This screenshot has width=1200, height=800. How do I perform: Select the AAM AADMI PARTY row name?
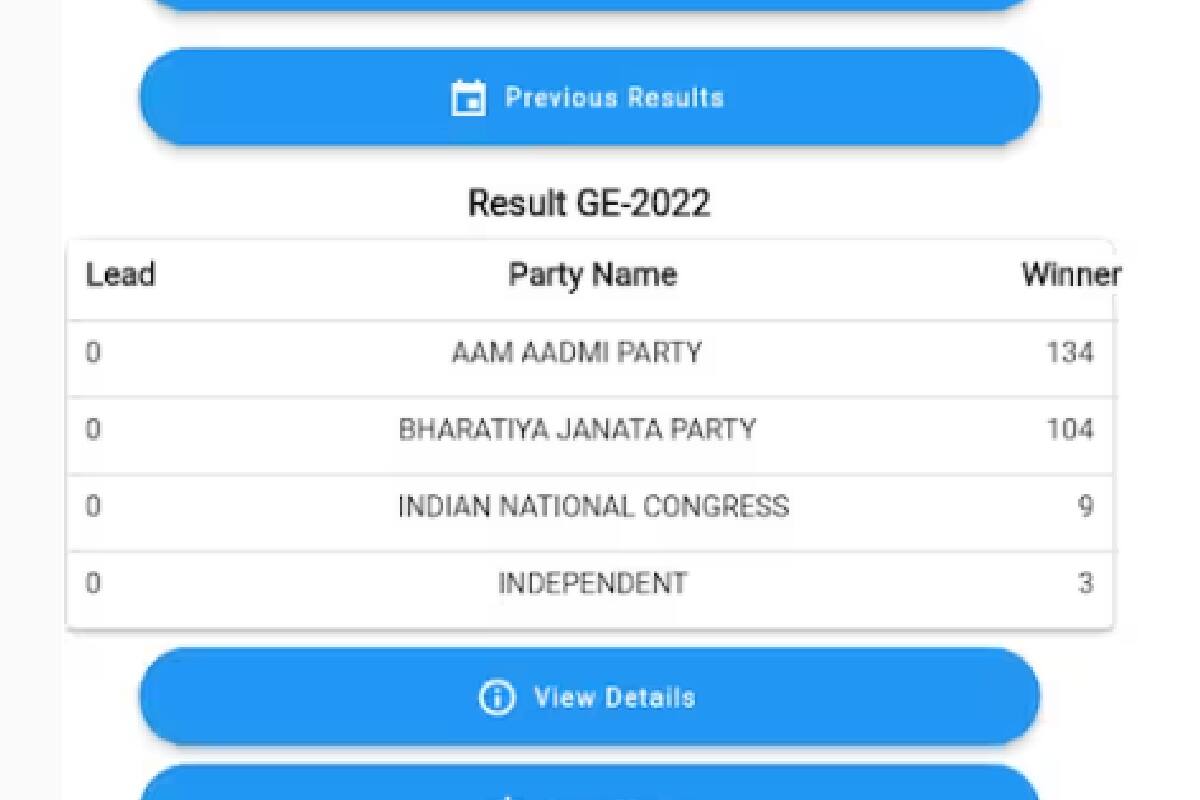click(x=576, y=353)
